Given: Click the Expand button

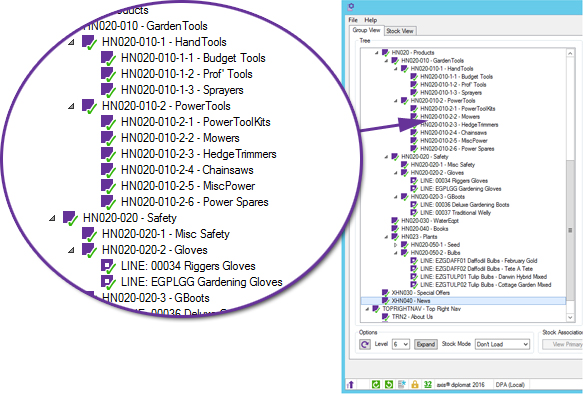Looking at the screenshot, I should tap(426, 345).
